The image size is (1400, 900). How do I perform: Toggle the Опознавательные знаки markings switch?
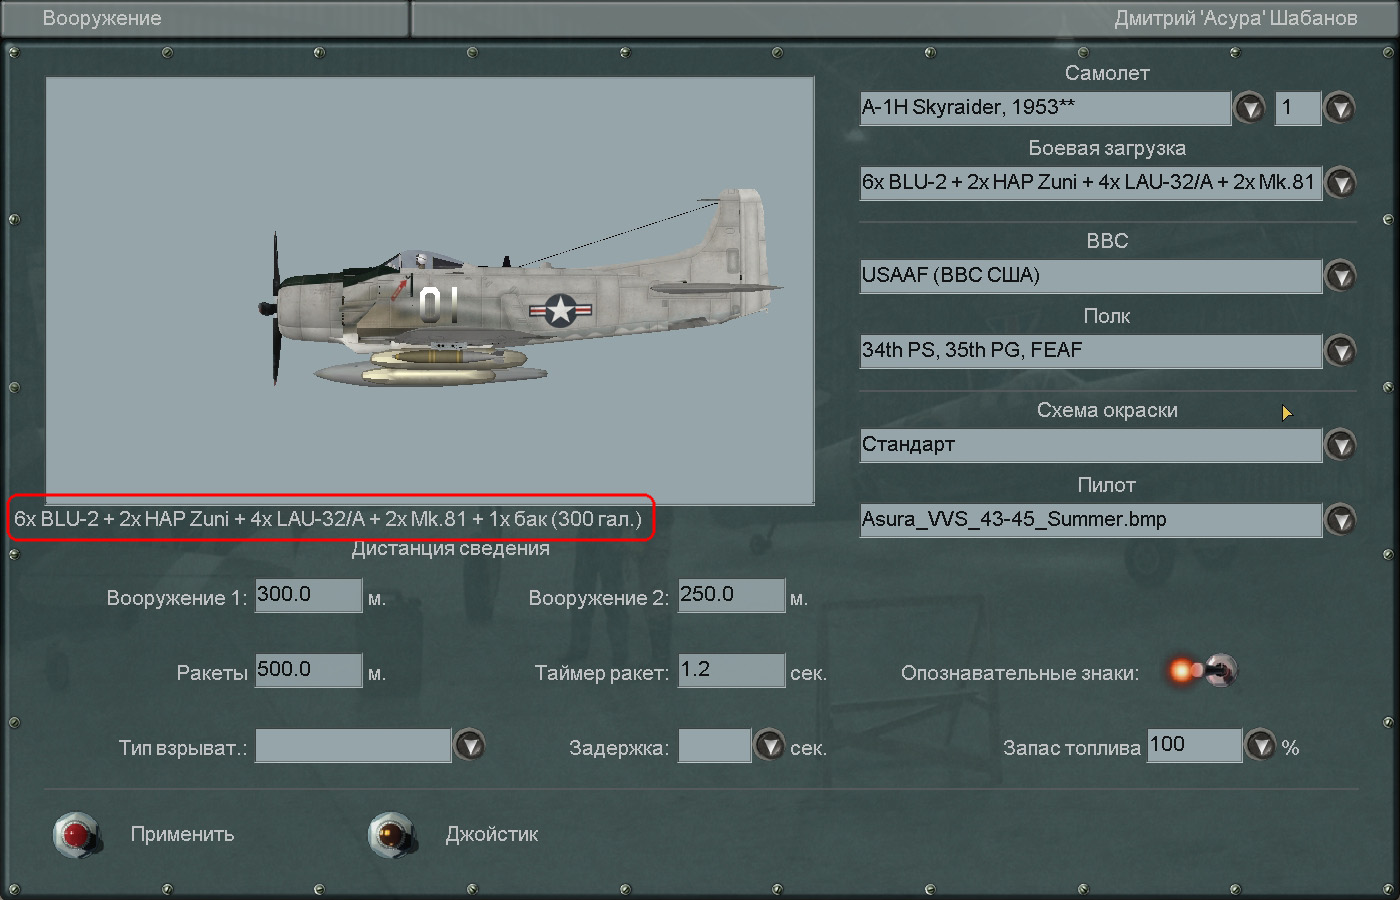(x=1203, y=670)
